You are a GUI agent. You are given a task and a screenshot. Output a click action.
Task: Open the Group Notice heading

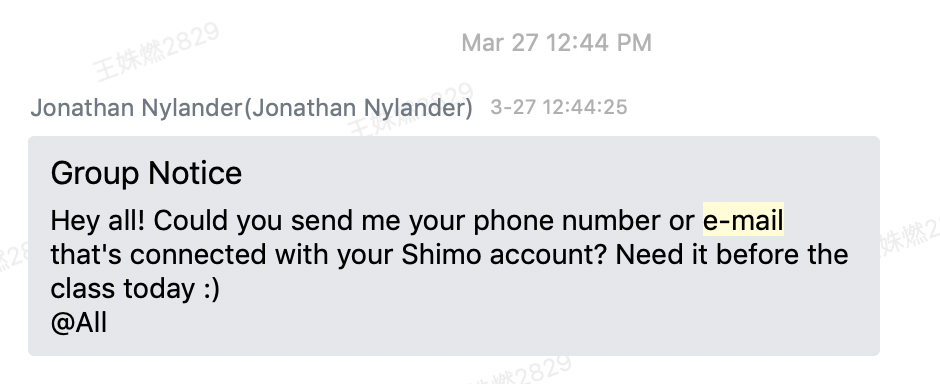146,174
